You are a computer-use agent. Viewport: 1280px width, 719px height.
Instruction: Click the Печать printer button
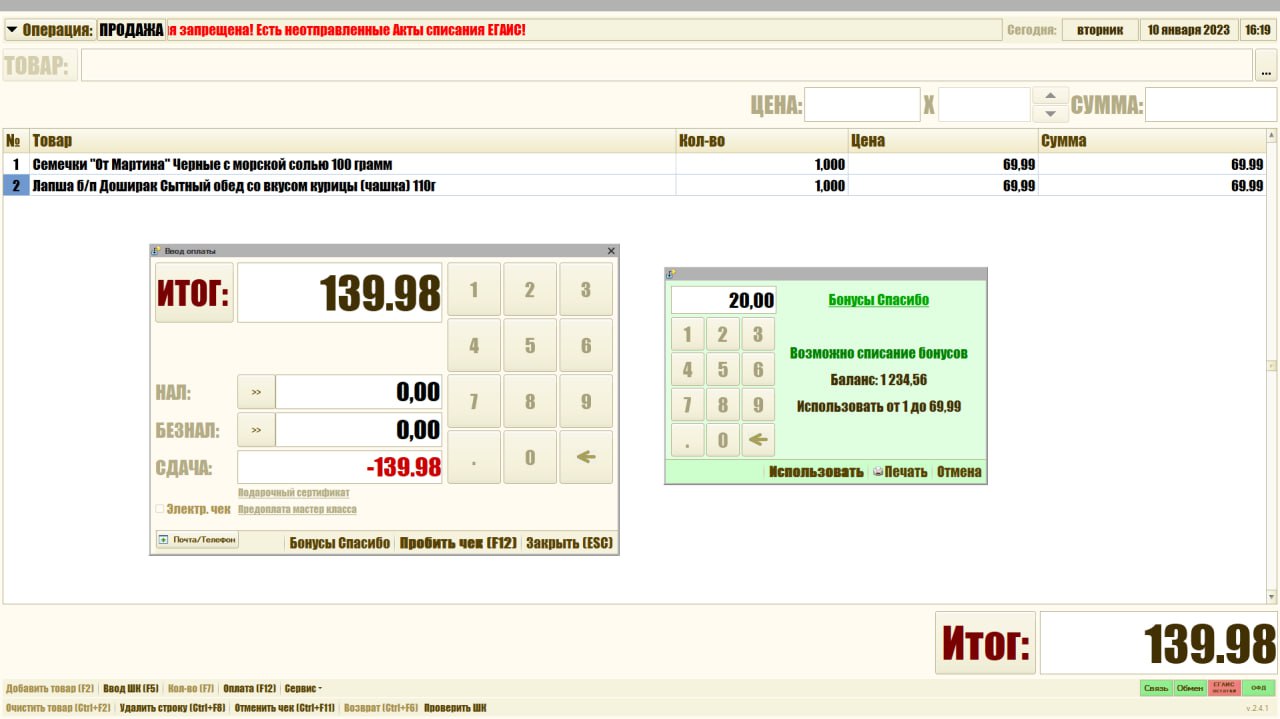(x=900, y=472)
